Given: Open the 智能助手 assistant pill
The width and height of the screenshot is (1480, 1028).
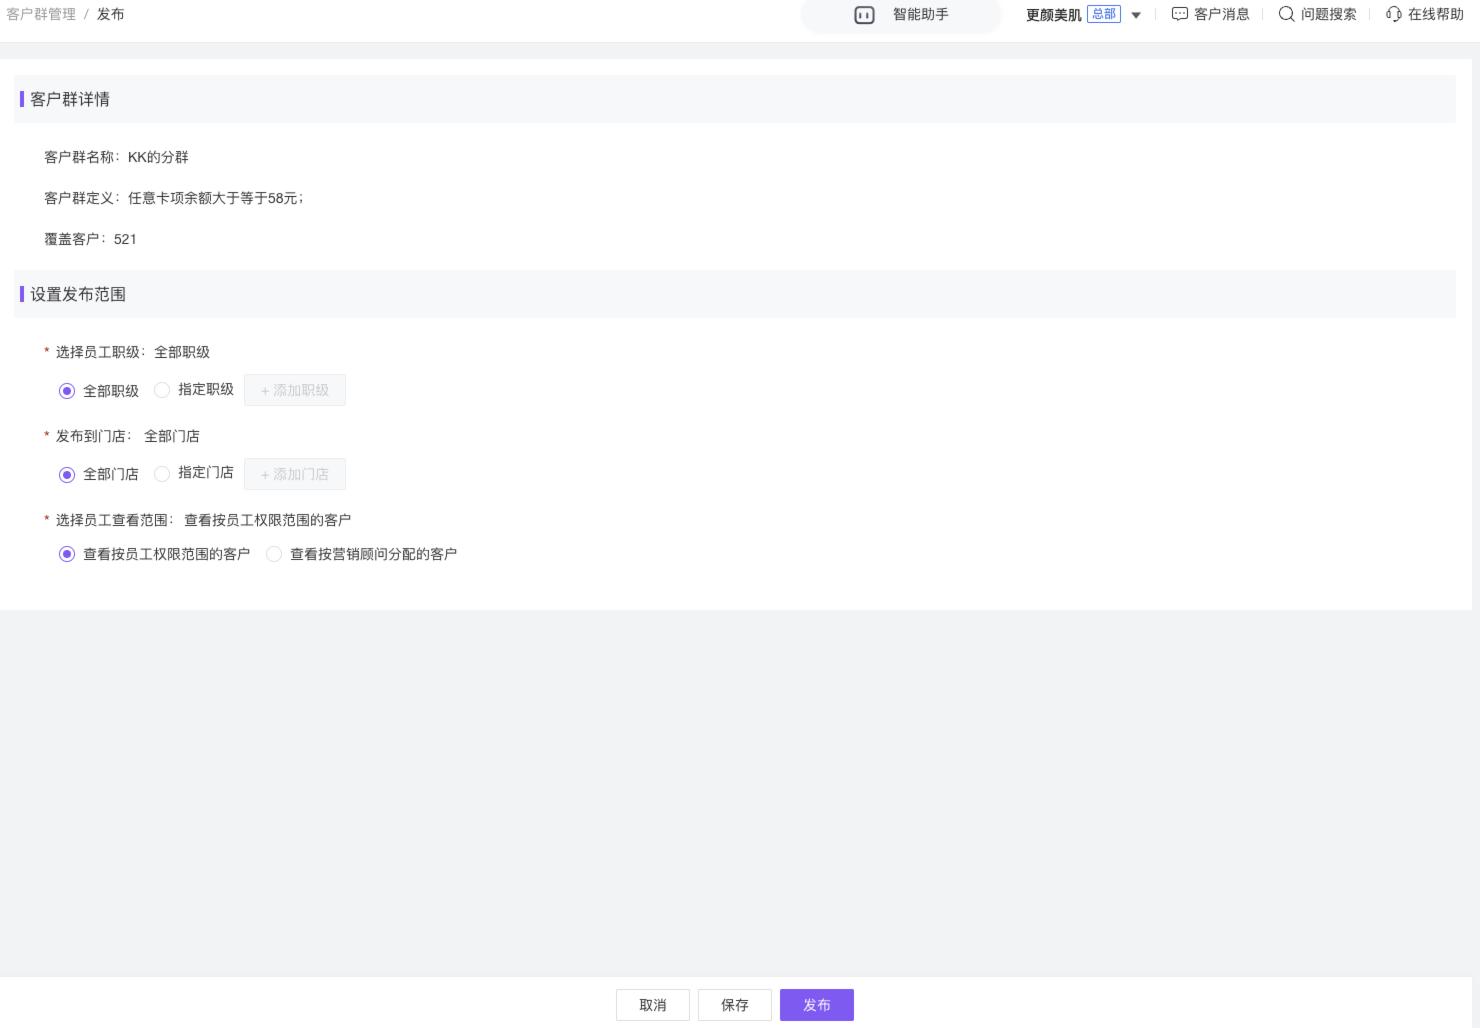Looking at the screenshot, I should coord(920,15).
